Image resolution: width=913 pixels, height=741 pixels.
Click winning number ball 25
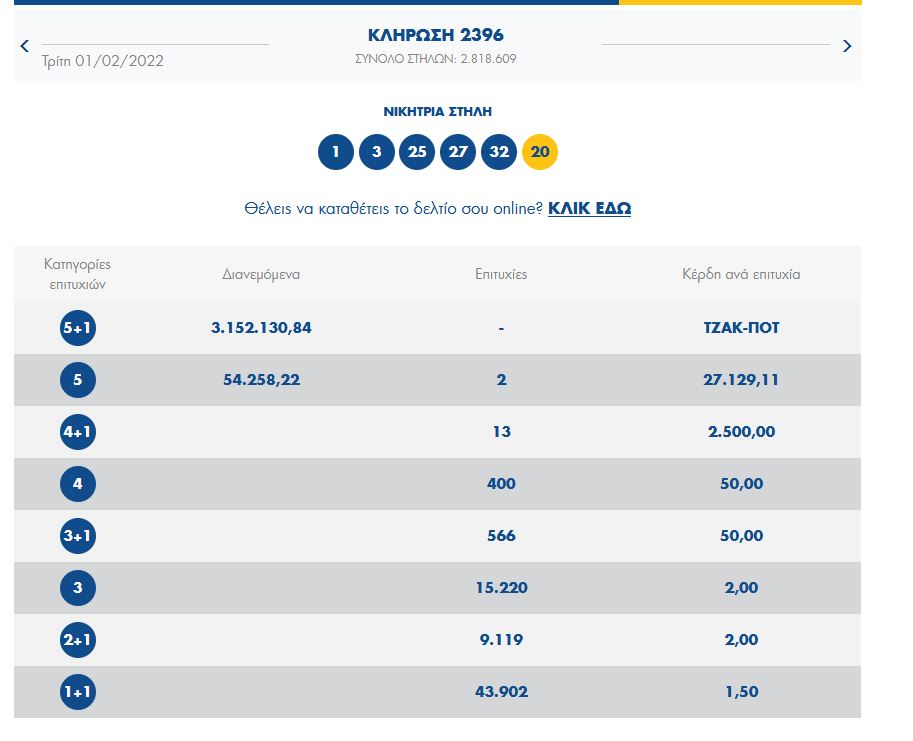[417, 152]
